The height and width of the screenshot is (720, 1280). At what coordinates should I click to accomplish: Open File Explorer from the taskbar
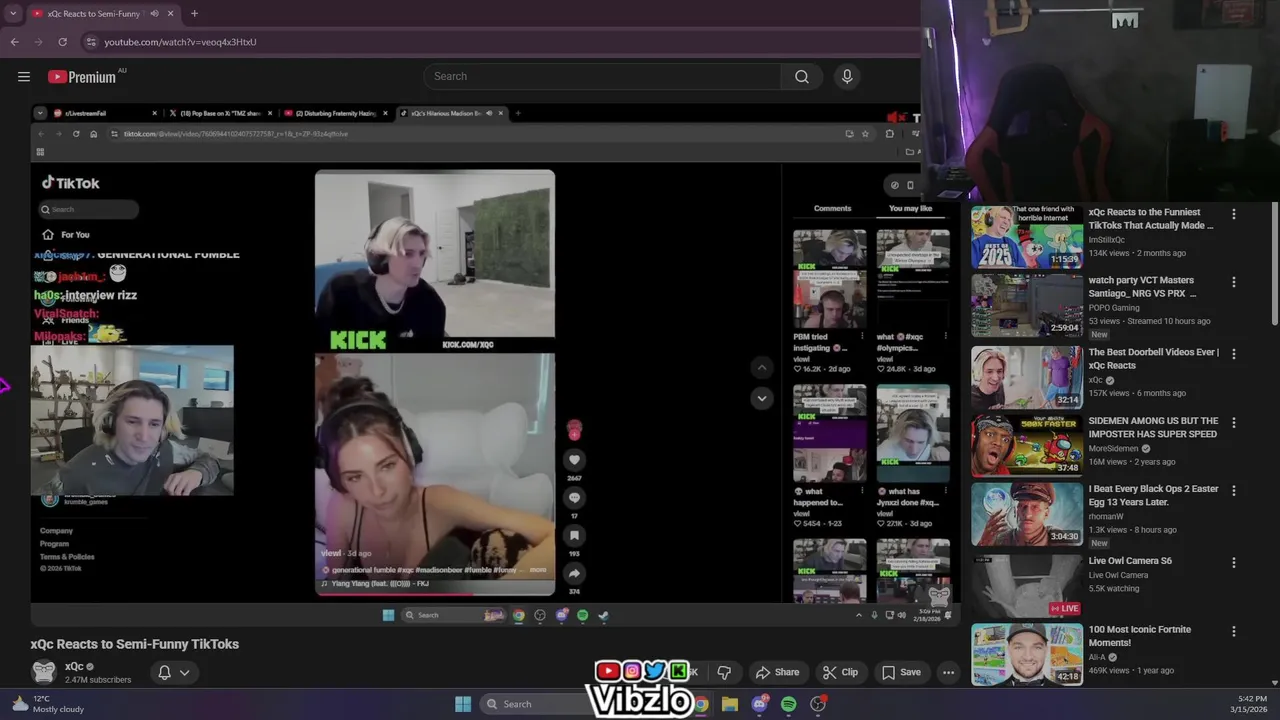tap(730, 704)
